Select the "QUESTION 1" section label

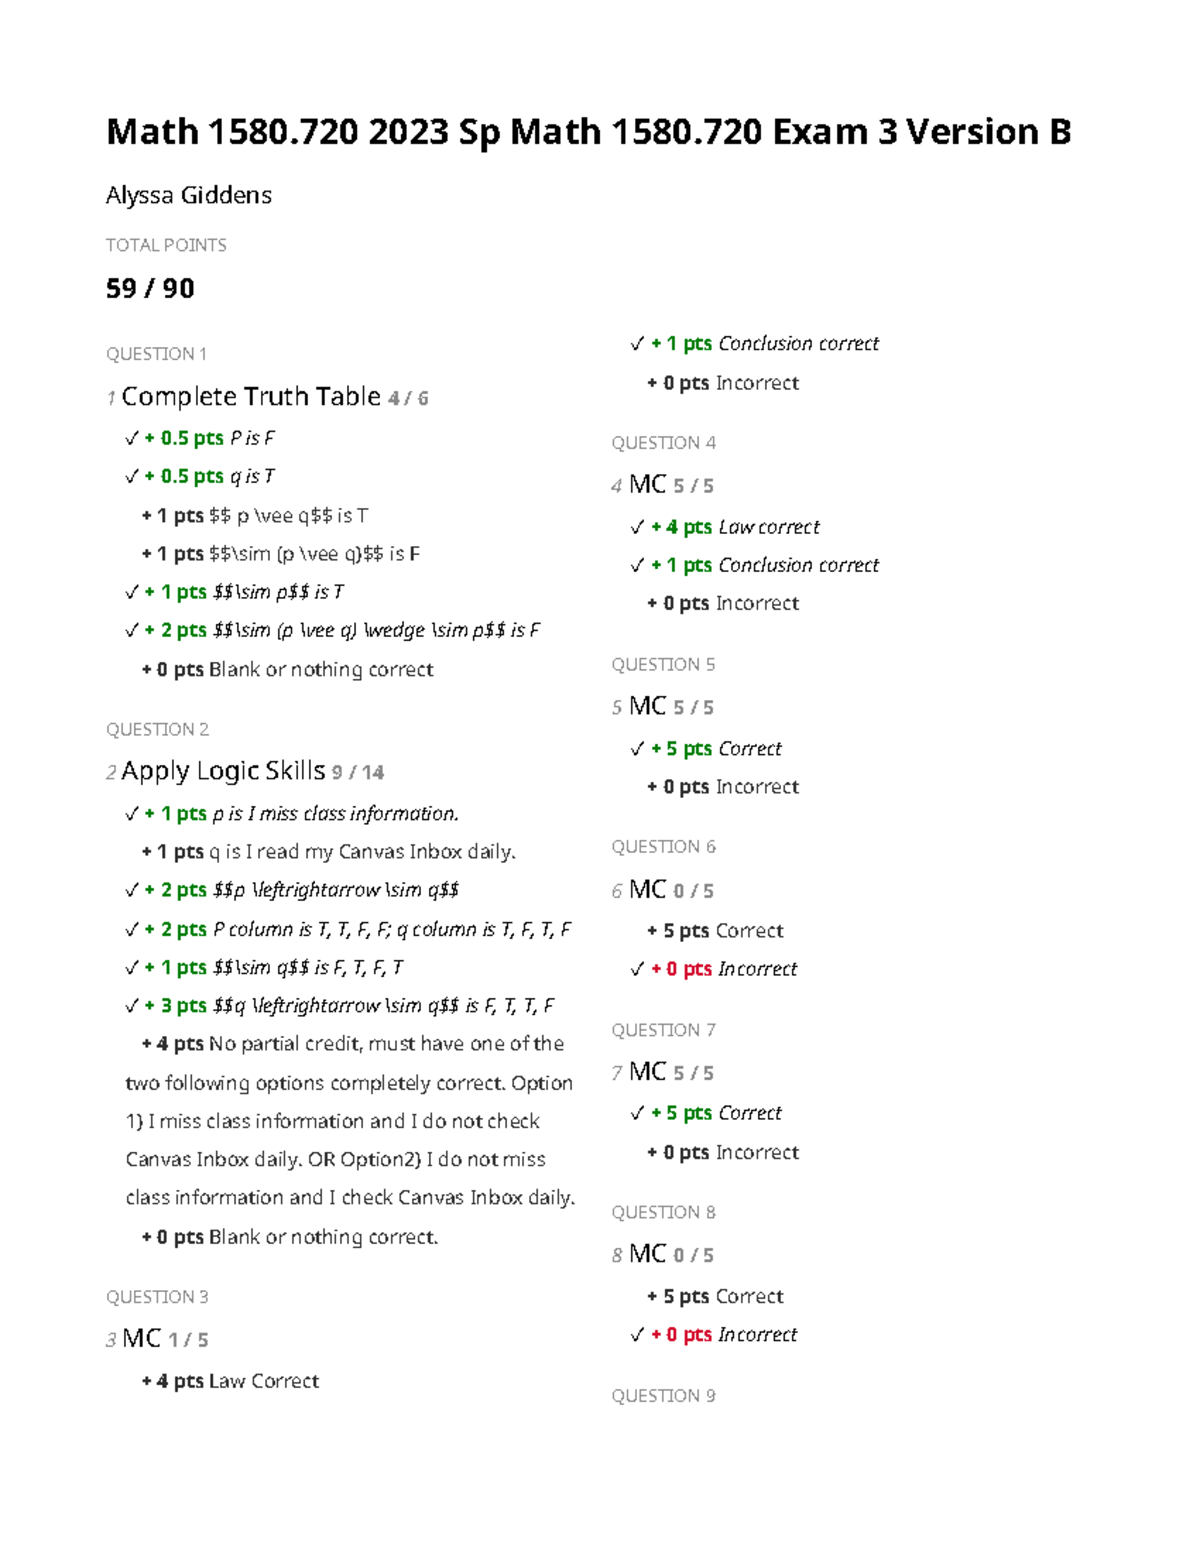pyautogui.click(x=156, y=354)
